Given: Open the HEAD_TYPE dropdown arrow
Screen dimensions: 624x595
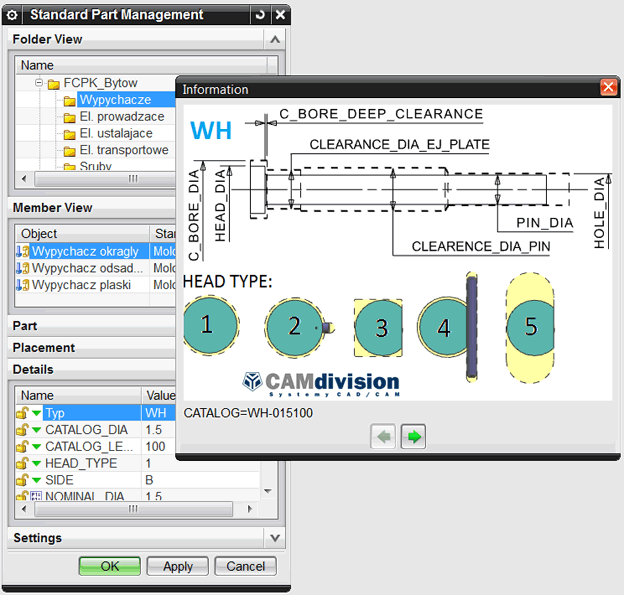Looking at the screenshot, I should (37, 463).
